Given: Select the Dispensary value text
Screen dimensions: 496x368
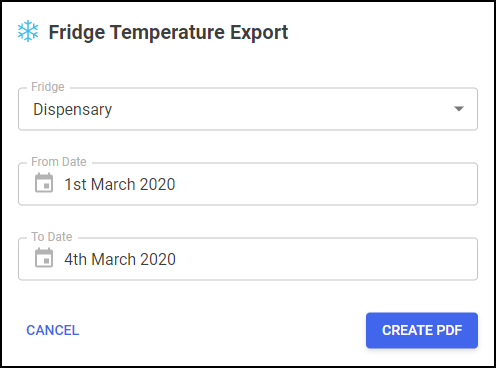Looking at the screenshot, I should click(73, 110).
